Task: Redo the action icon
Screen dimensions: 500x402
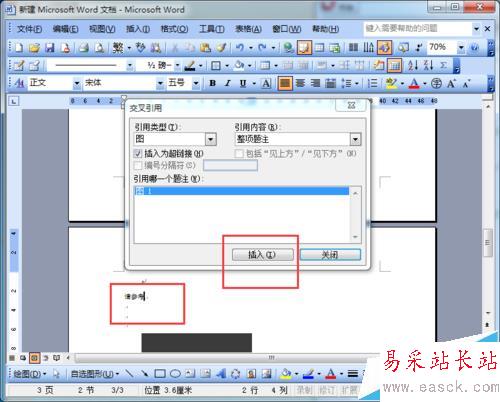Action: pos(262,48)
